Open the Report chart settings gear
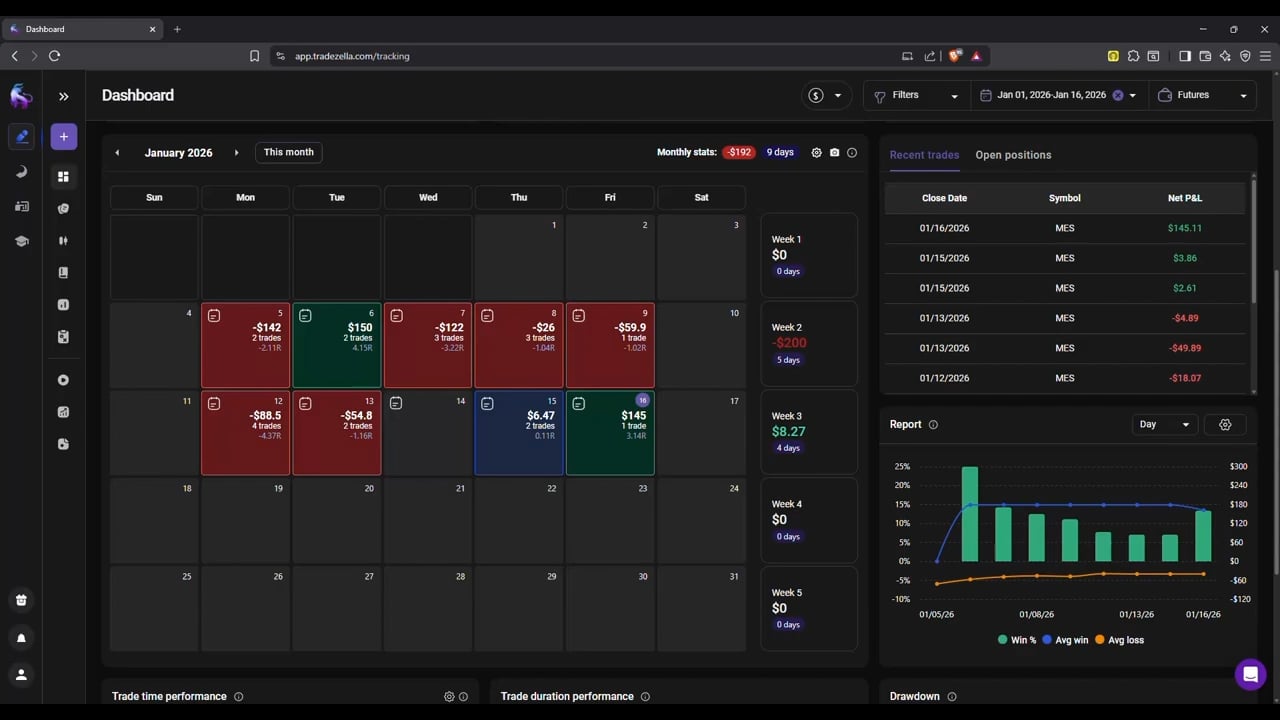 coord(1225,425)
